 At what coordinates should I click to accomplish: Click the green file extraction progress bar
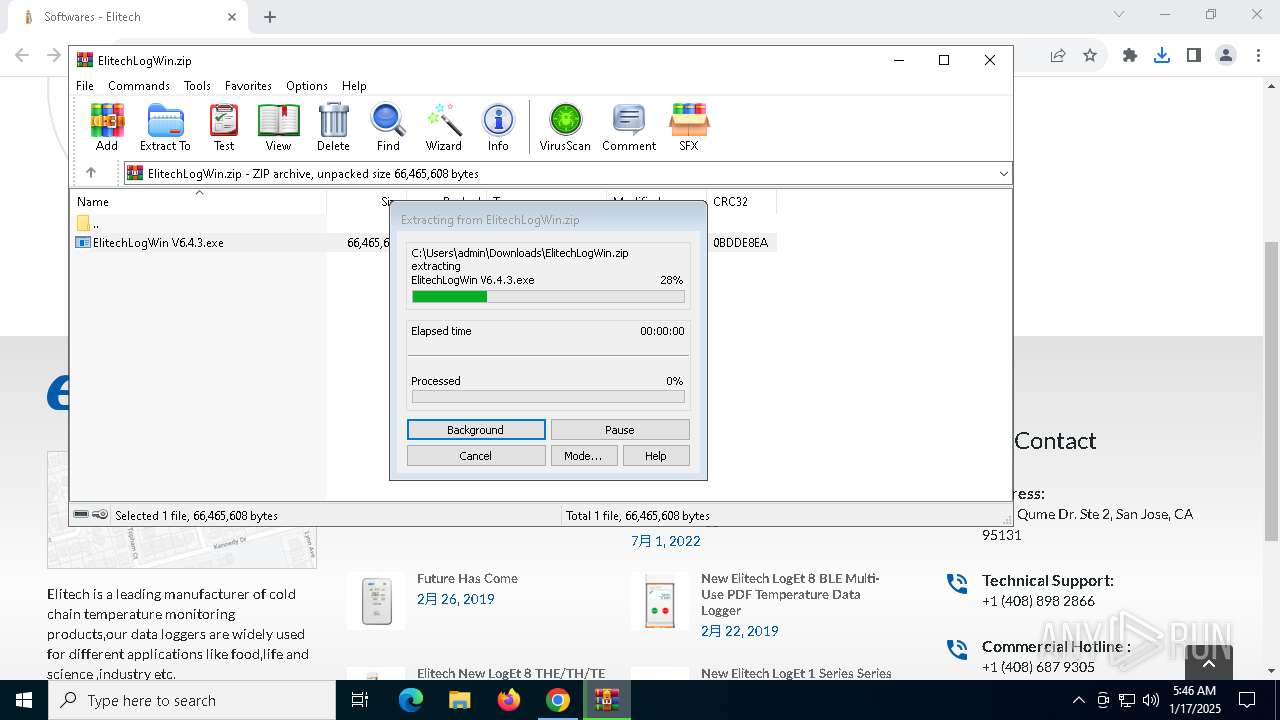(548, 297)
